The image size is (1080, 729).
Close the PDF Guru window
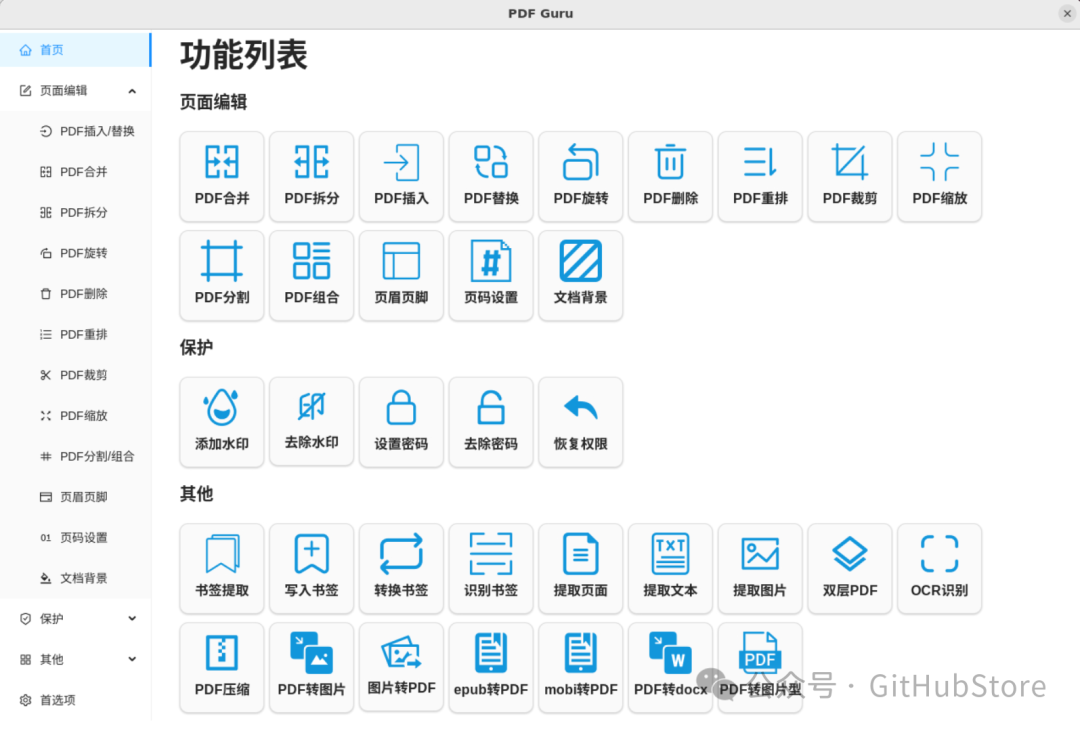[1067, 13]
